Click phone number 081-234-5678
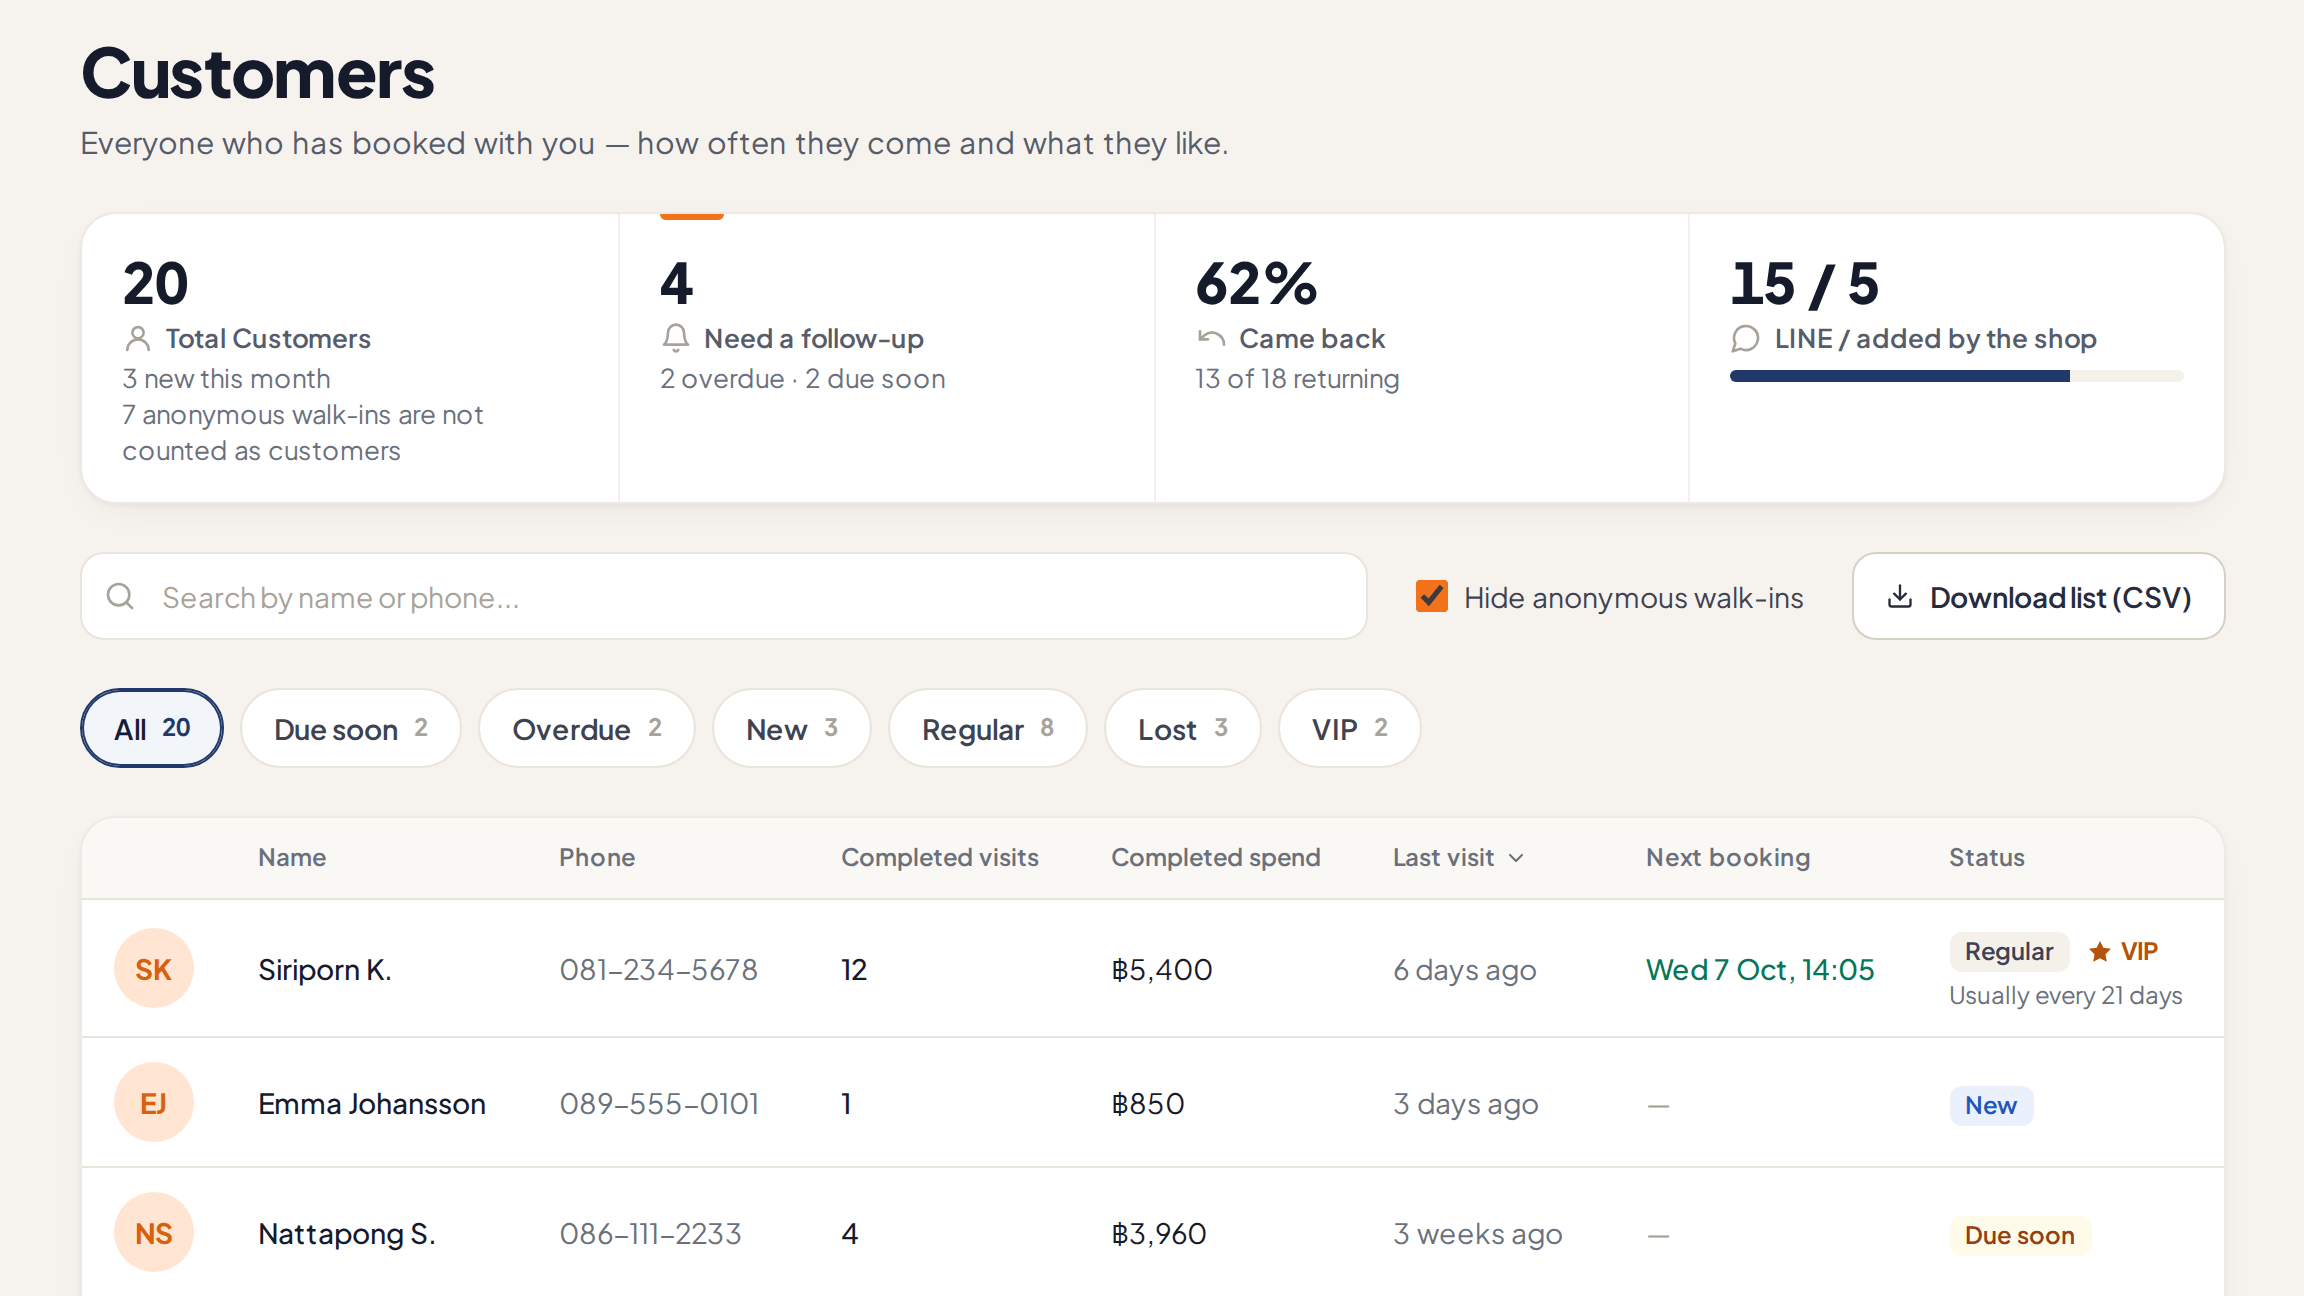2304x1296 pixels. 659,970
